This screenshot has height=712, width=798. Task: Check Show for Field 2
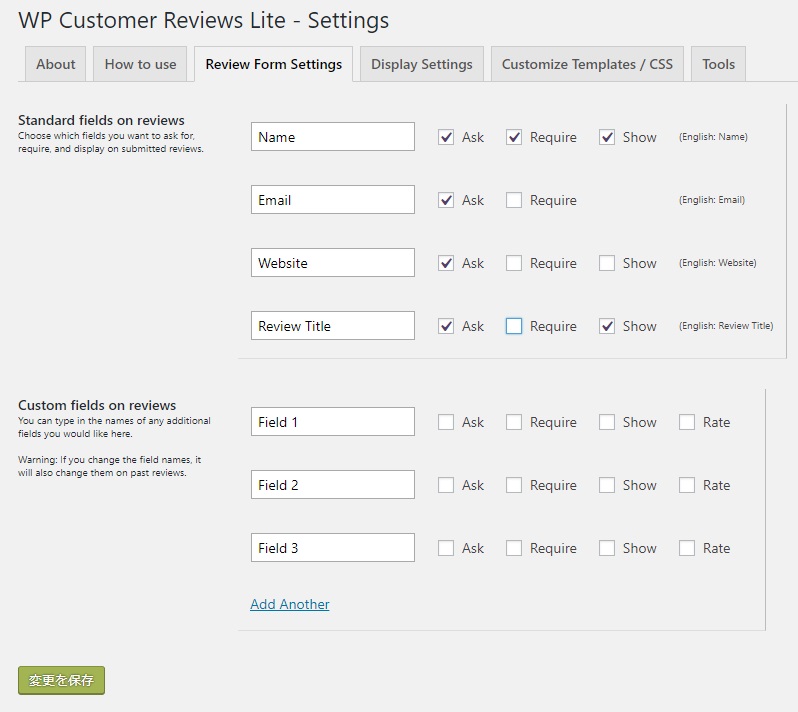tap(607, 485)
